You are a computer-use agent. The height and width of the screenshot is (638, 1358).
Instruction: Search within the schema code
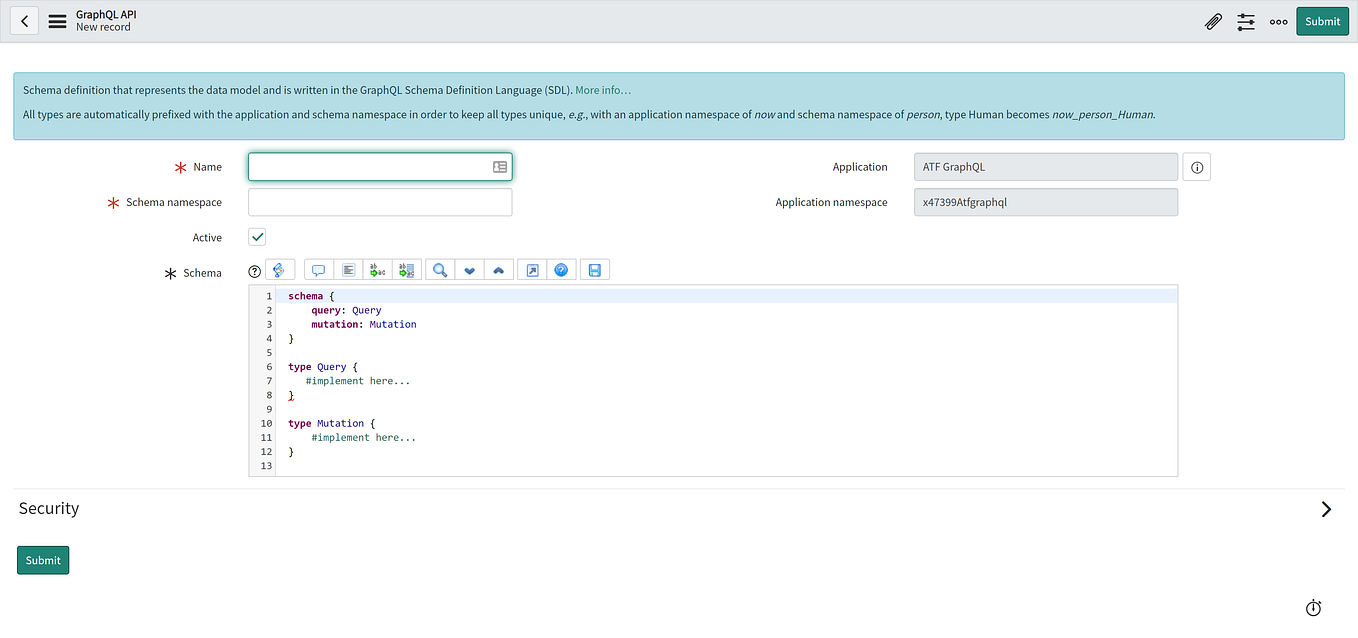point(439,269)
